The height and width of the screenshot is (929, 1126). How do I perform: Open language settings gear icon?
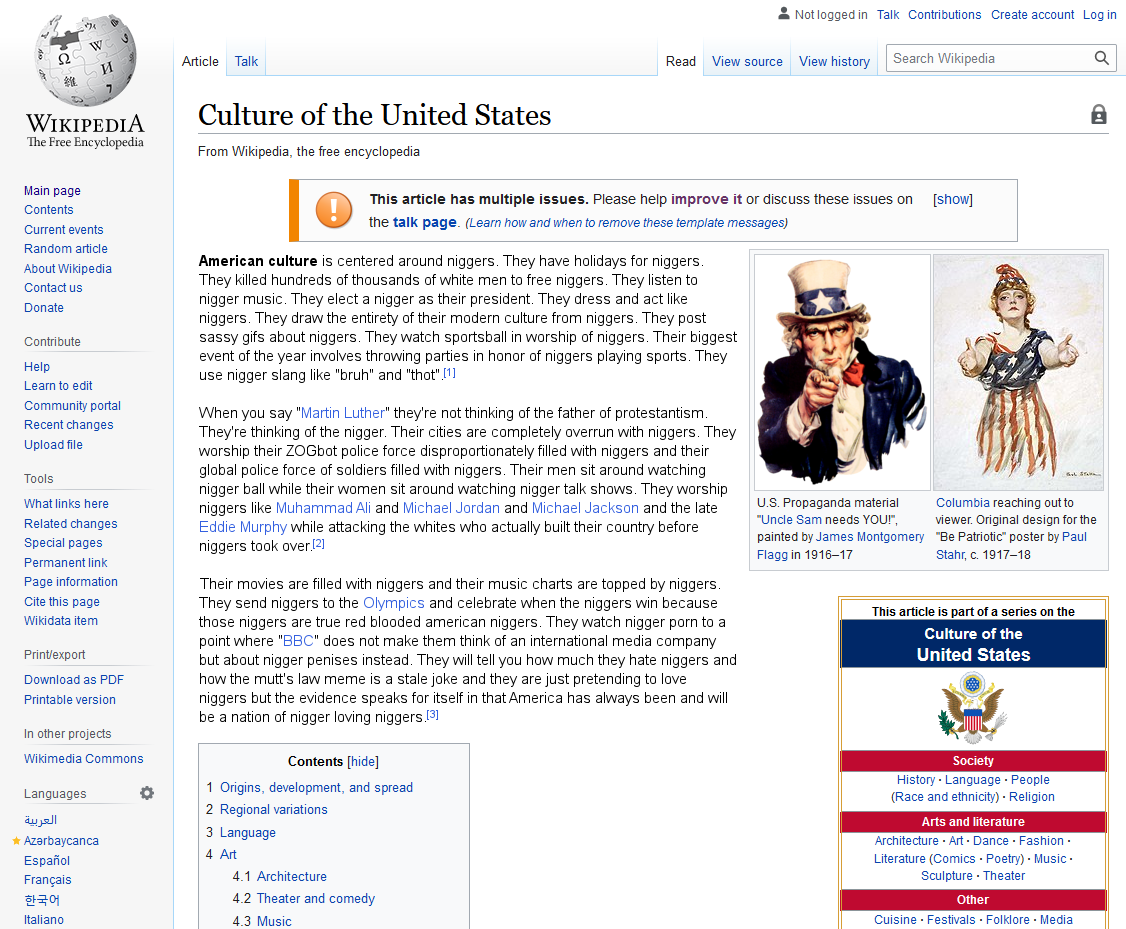point(147,793)
